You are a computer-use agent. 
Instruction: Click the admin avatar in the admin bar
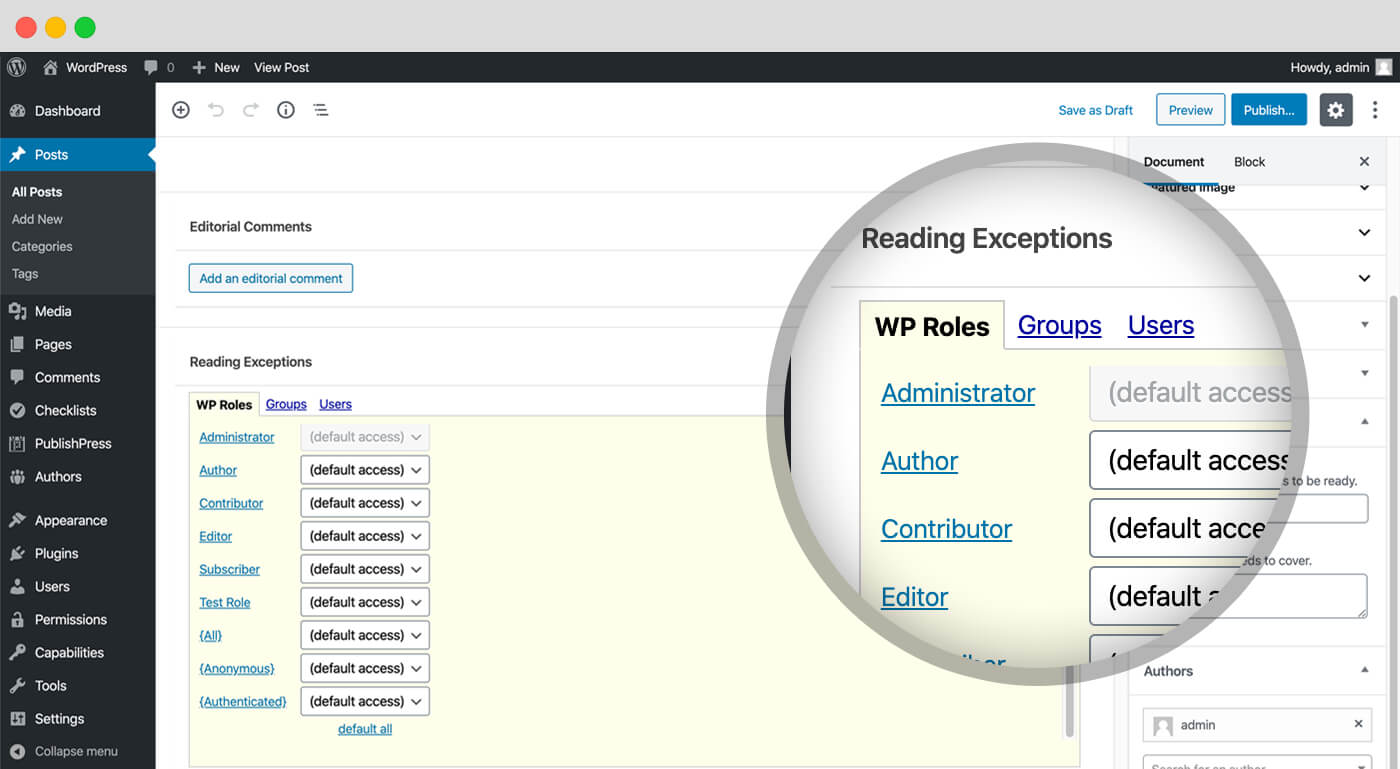tap(1383, 67)
